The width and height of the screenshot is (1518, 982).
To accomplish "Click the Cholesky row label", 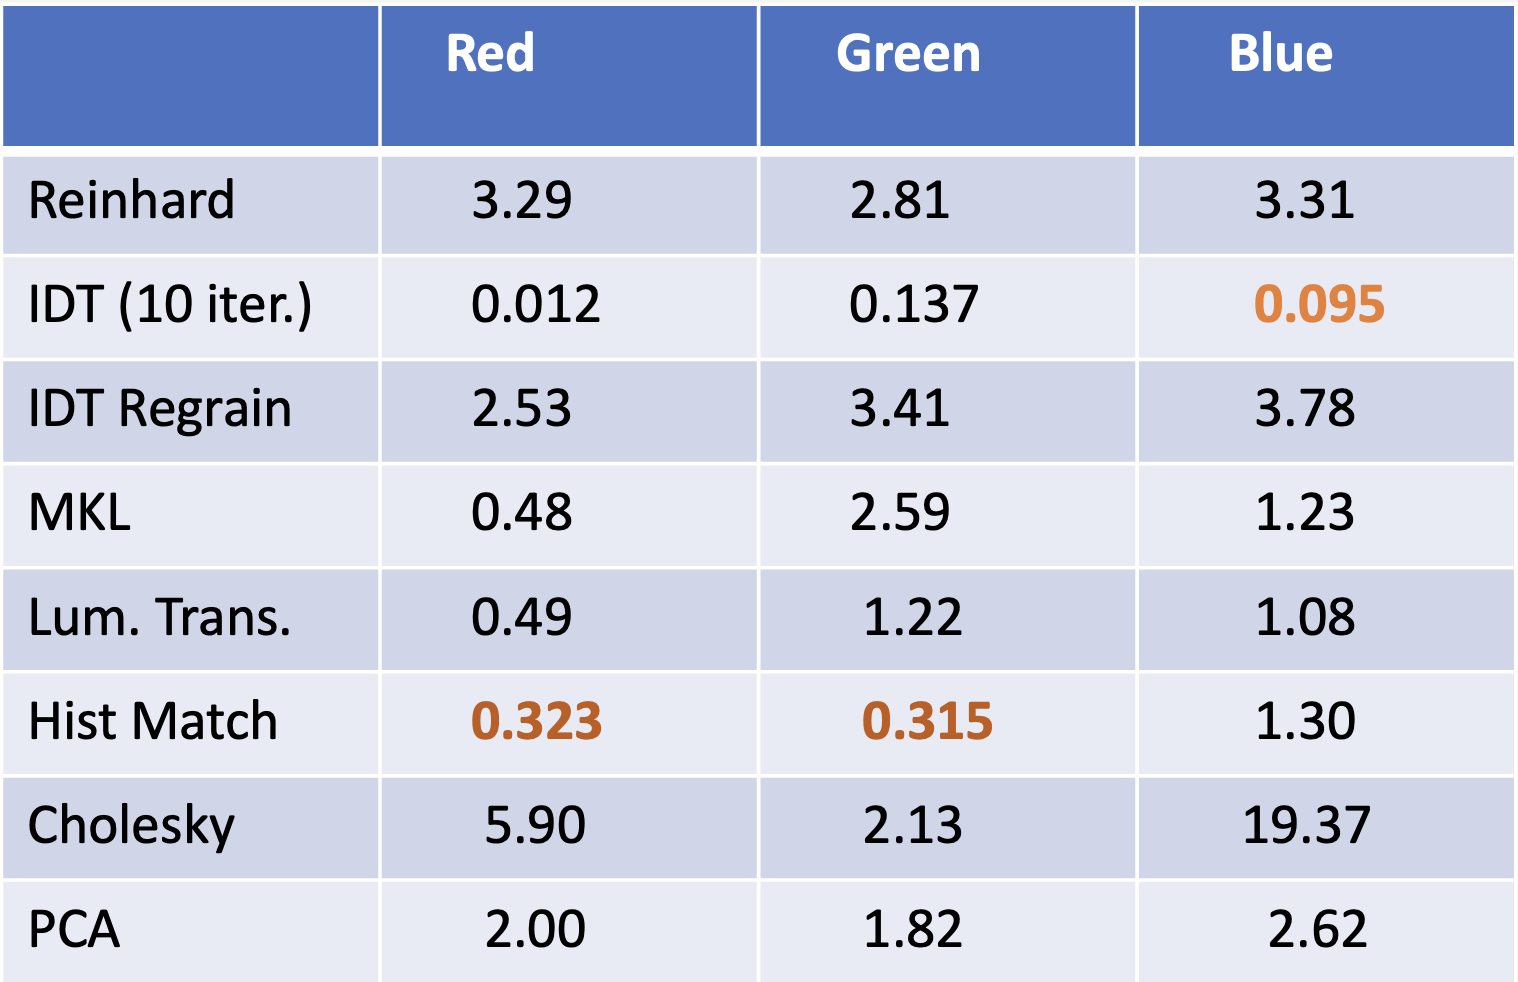I will click(x=131, y=826).
